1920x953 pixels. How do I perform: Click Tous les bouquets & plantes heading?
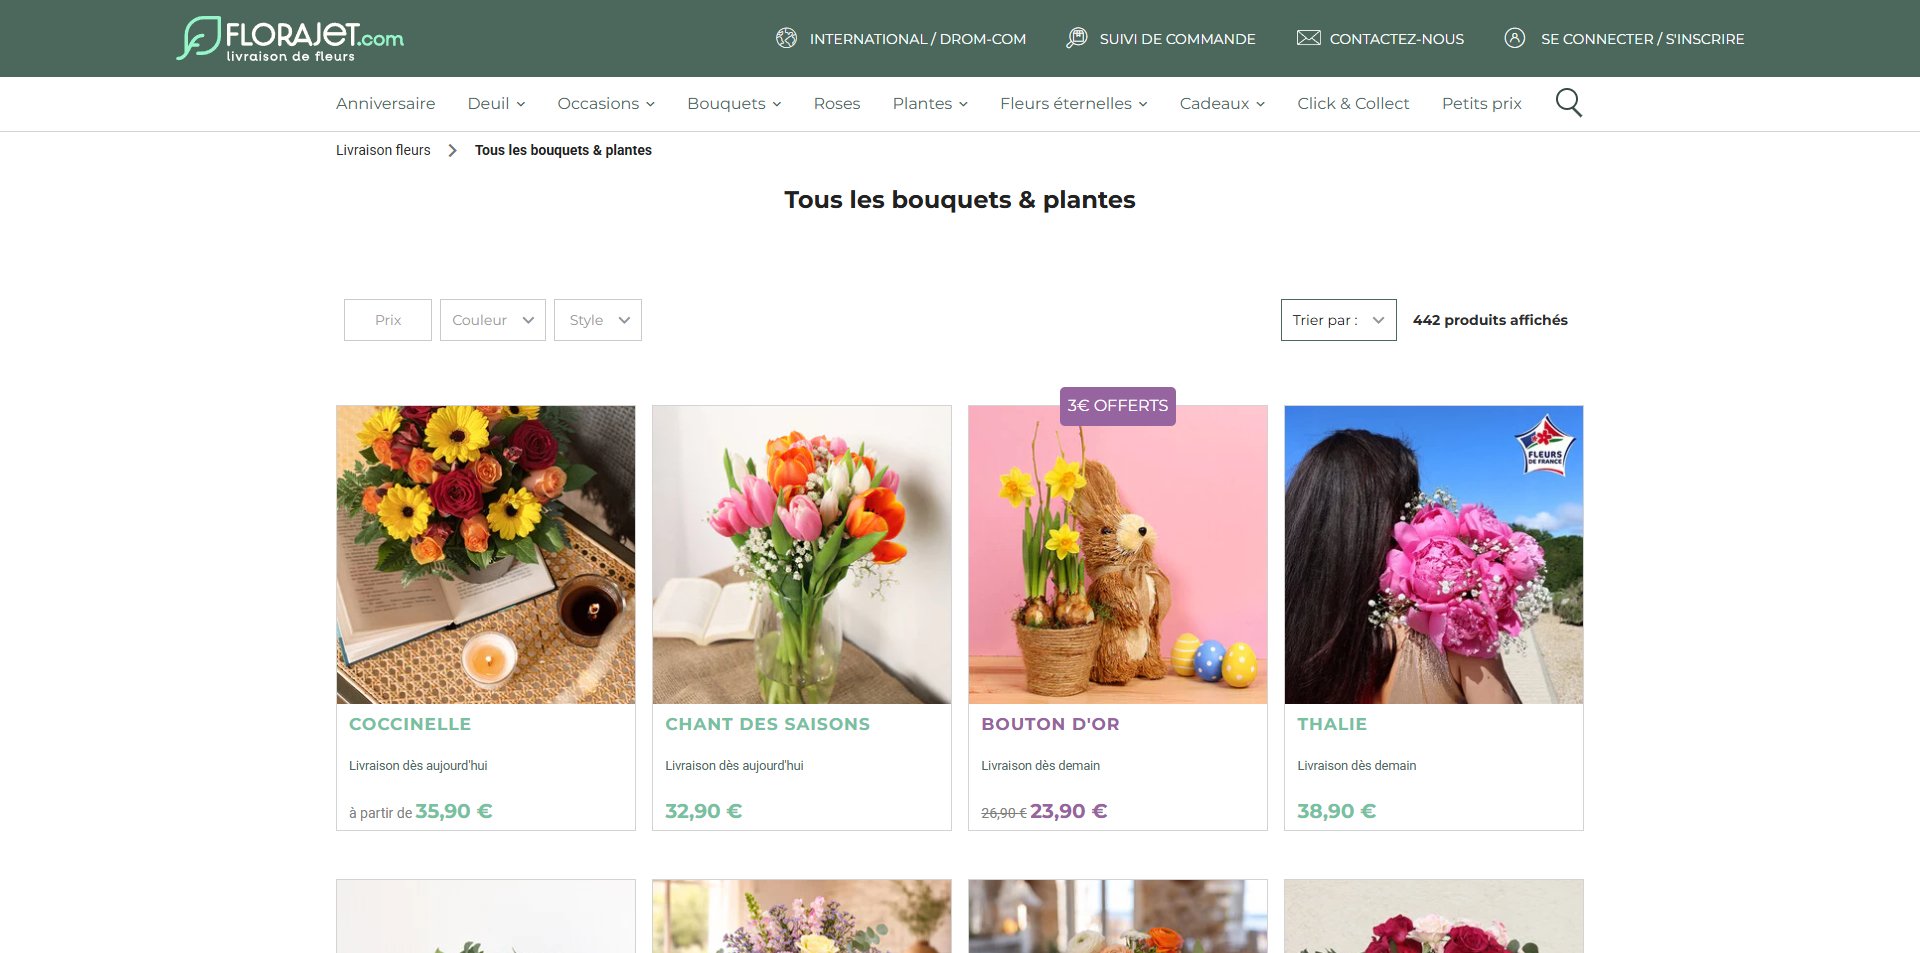pyautogui.click(x=960, y=200)
